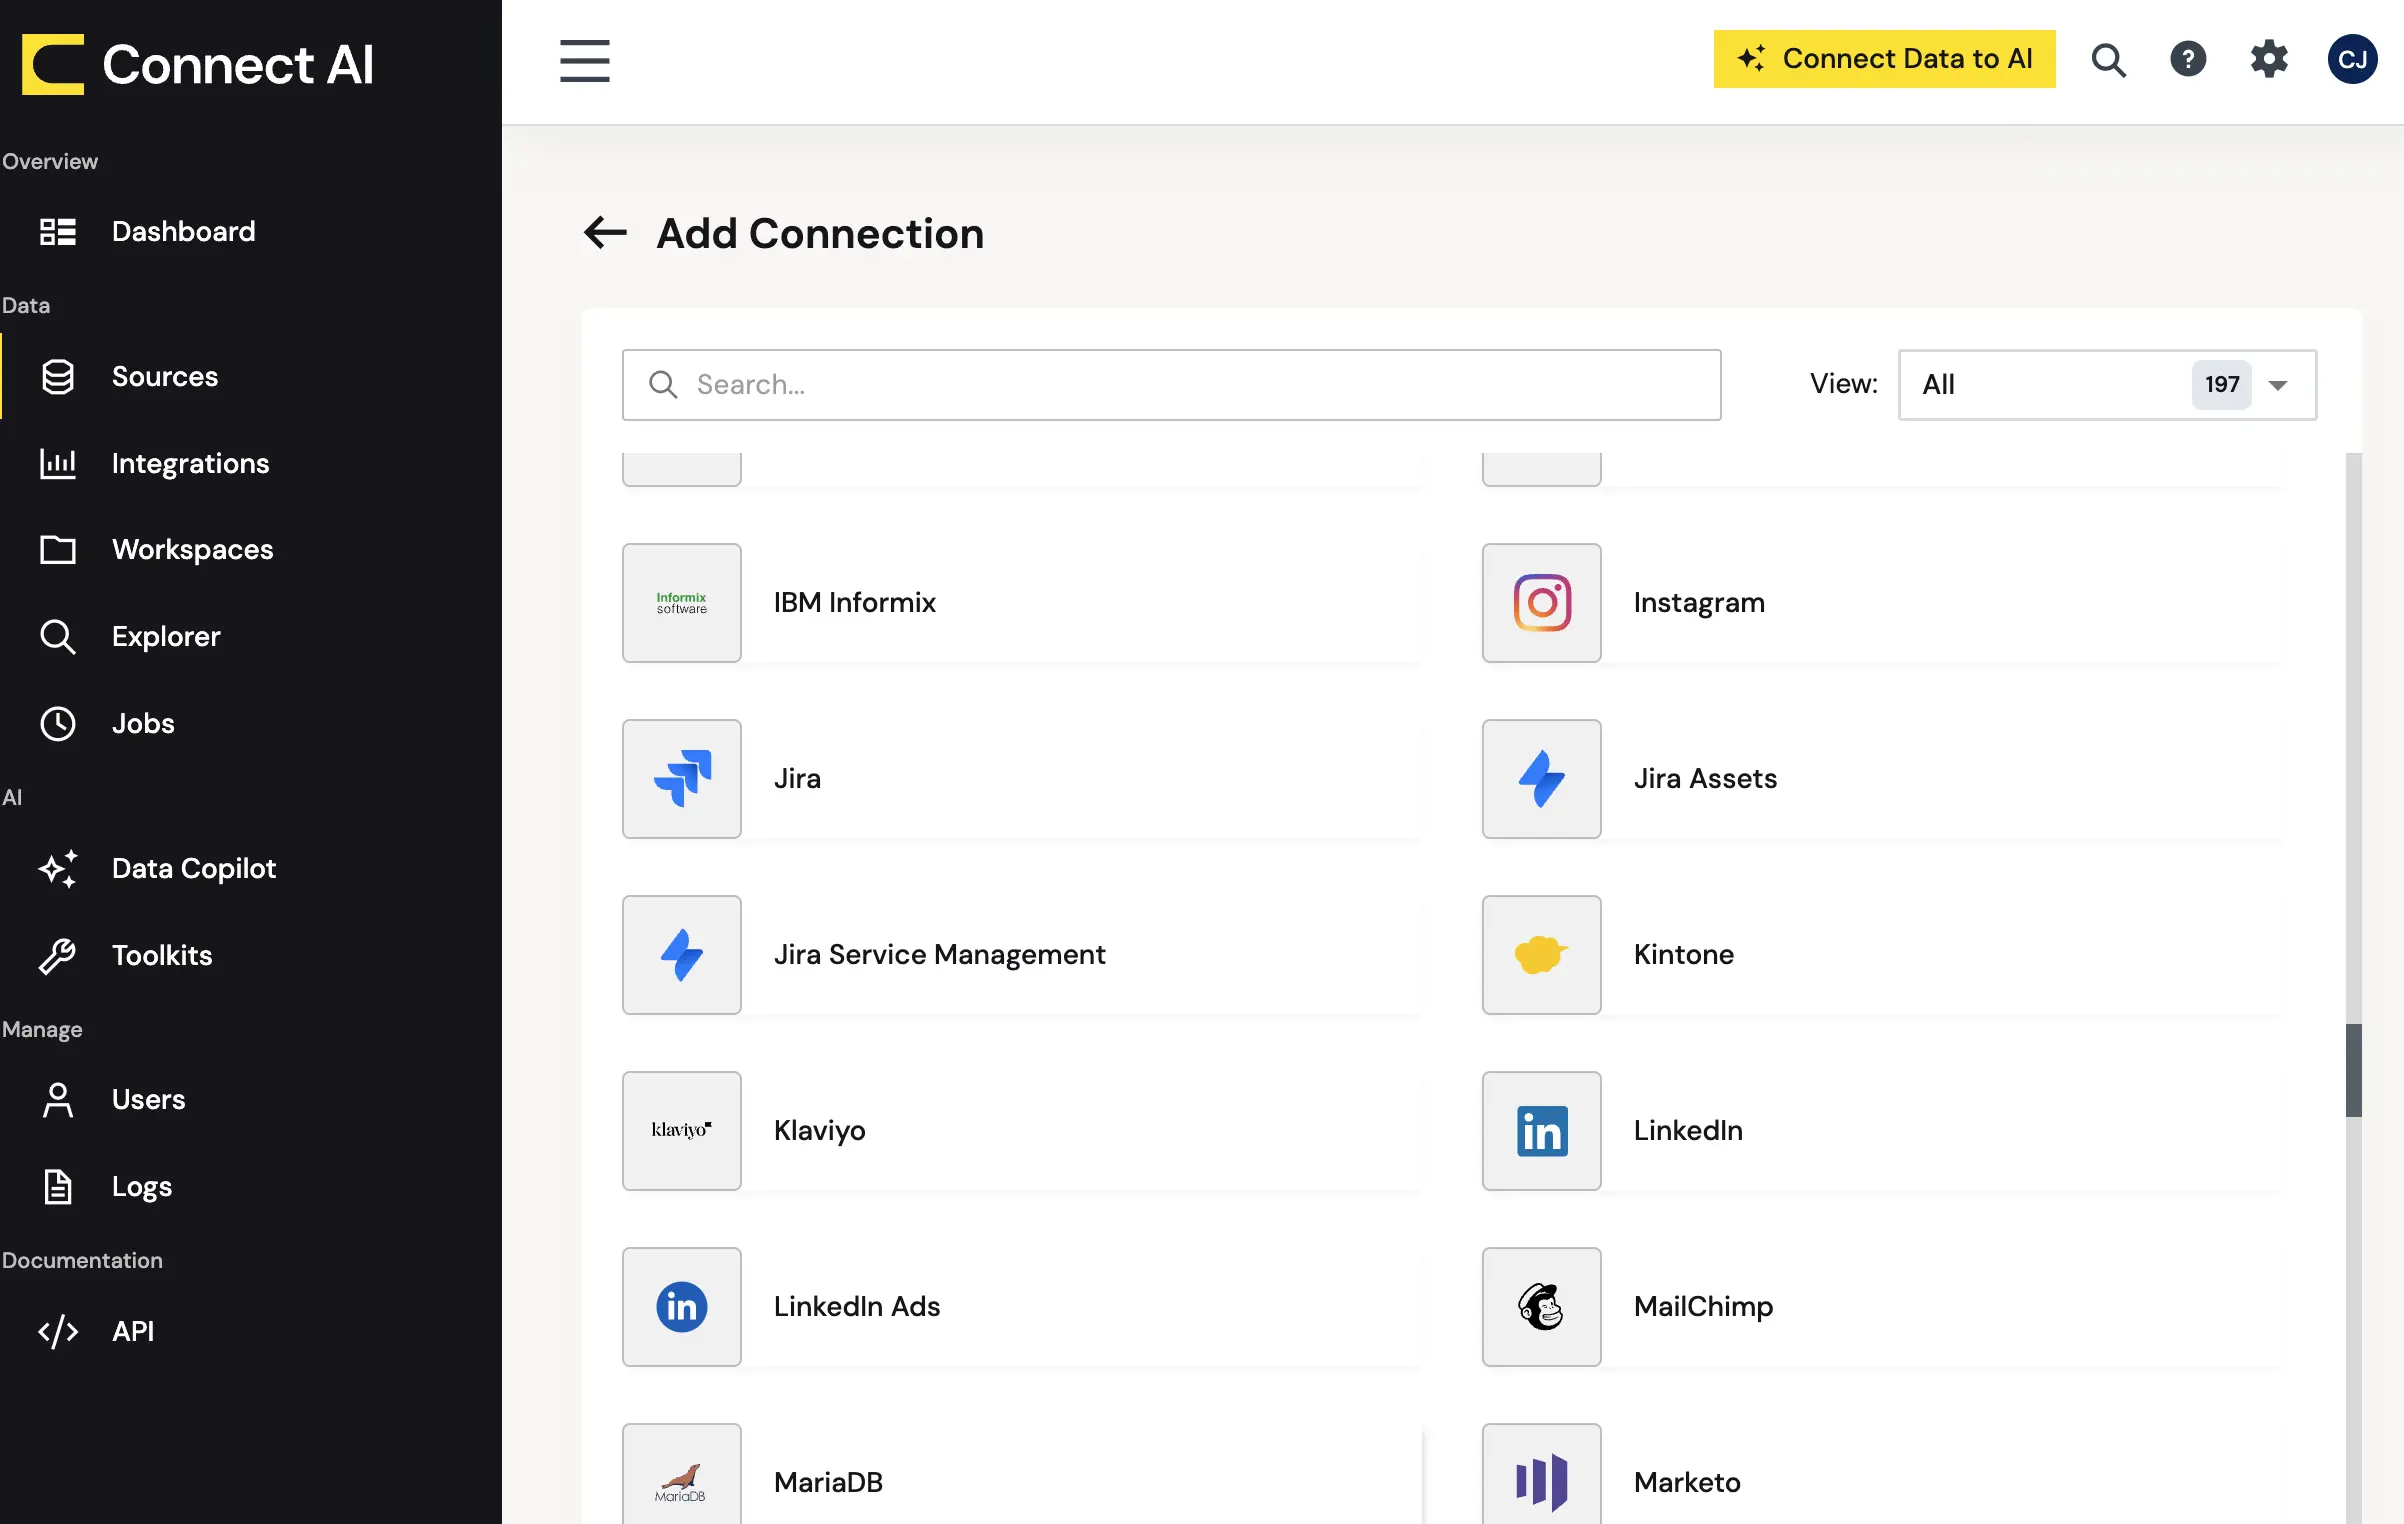This screenshot has width=2404, height=1524.
Task: Click the connector list scrollbar thumb
Action: (2353, 1070)
